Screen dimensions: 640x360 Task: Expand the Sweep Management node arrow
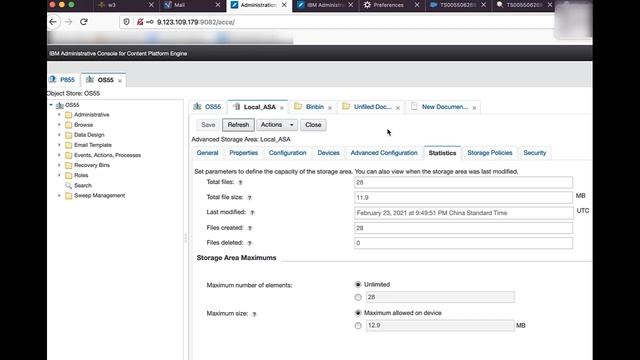pos(59,196)
